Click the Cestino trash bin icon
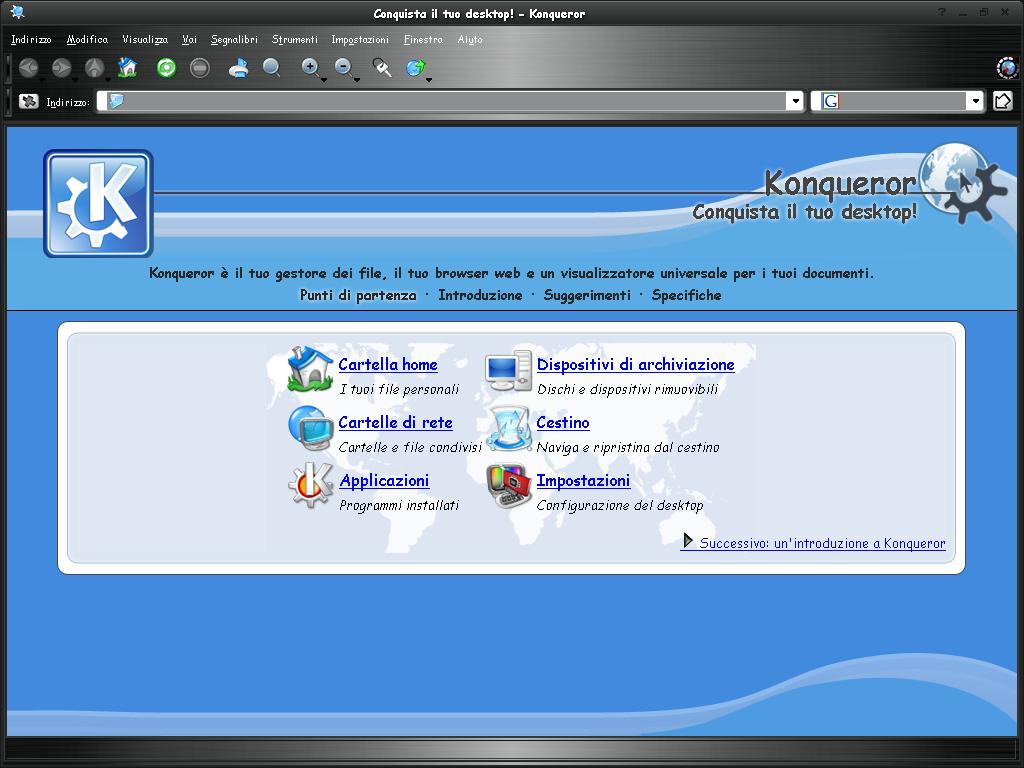 tap(509, 428)
